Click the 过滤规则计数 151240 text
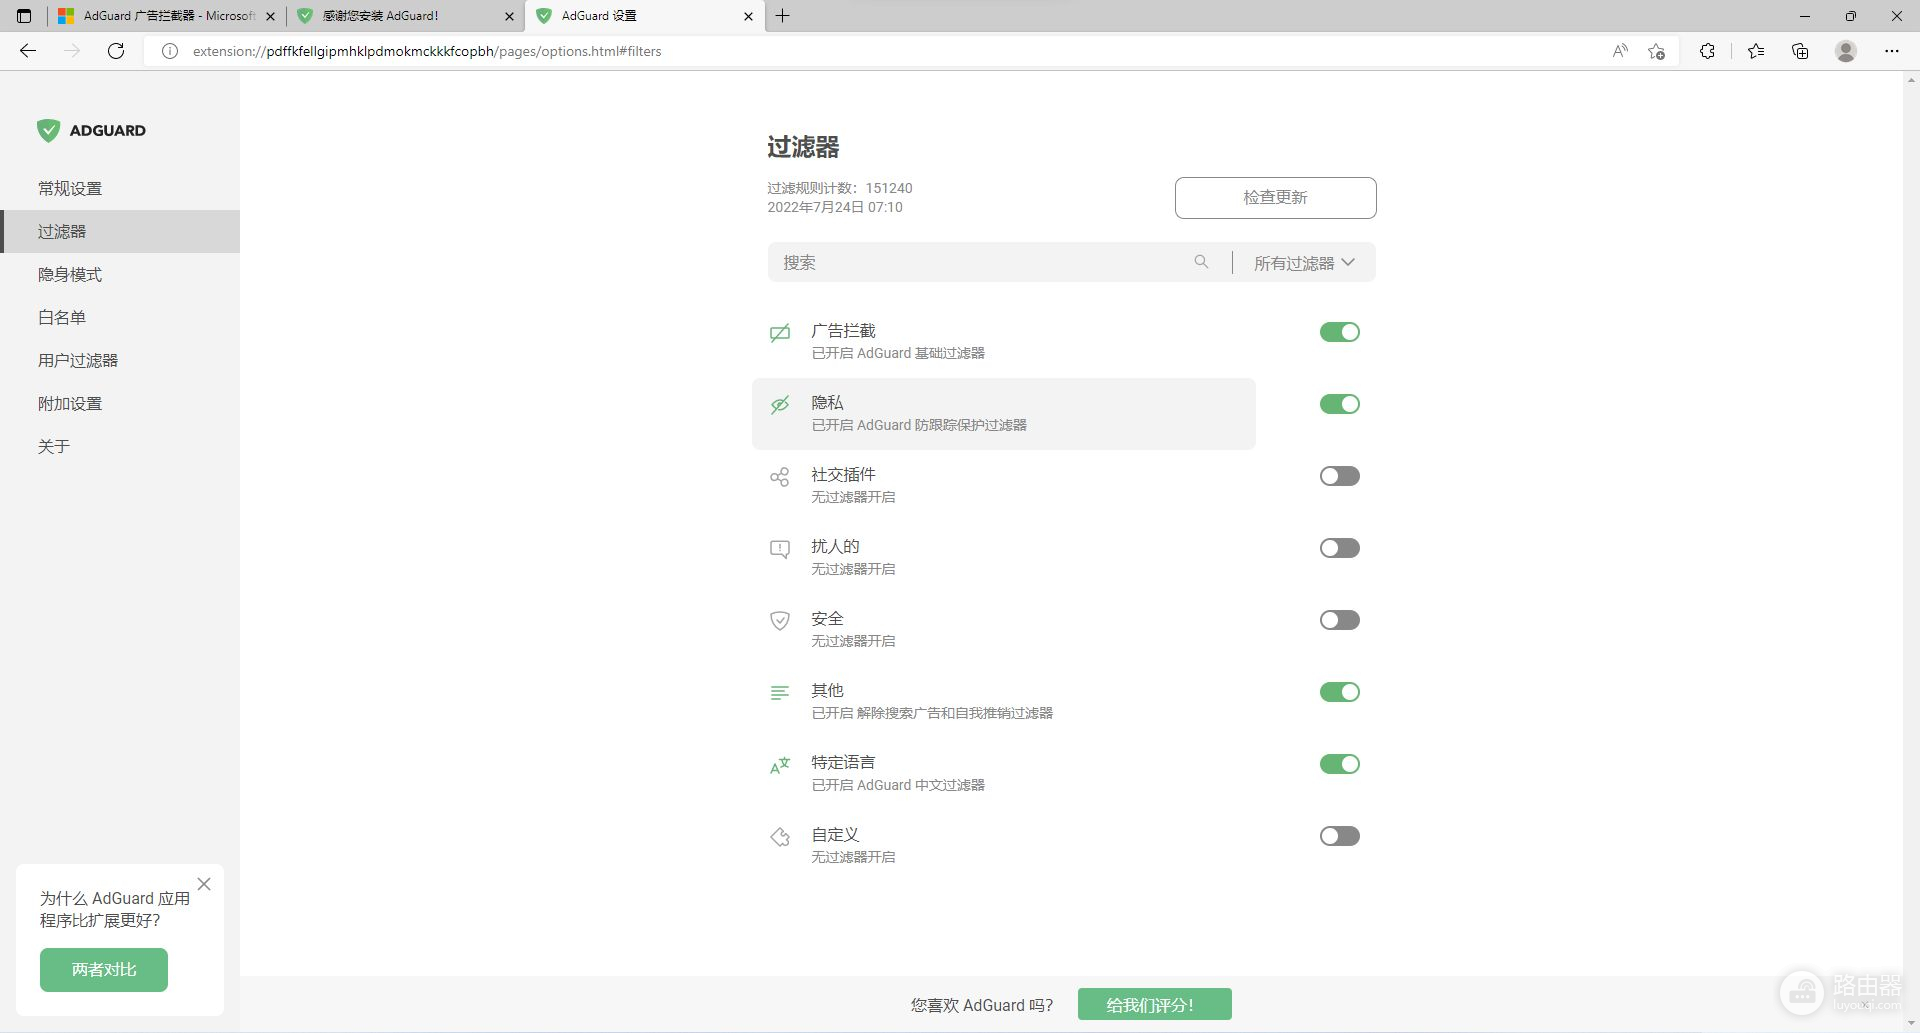The image size is (1920, 1033). [x=840, y=188]
